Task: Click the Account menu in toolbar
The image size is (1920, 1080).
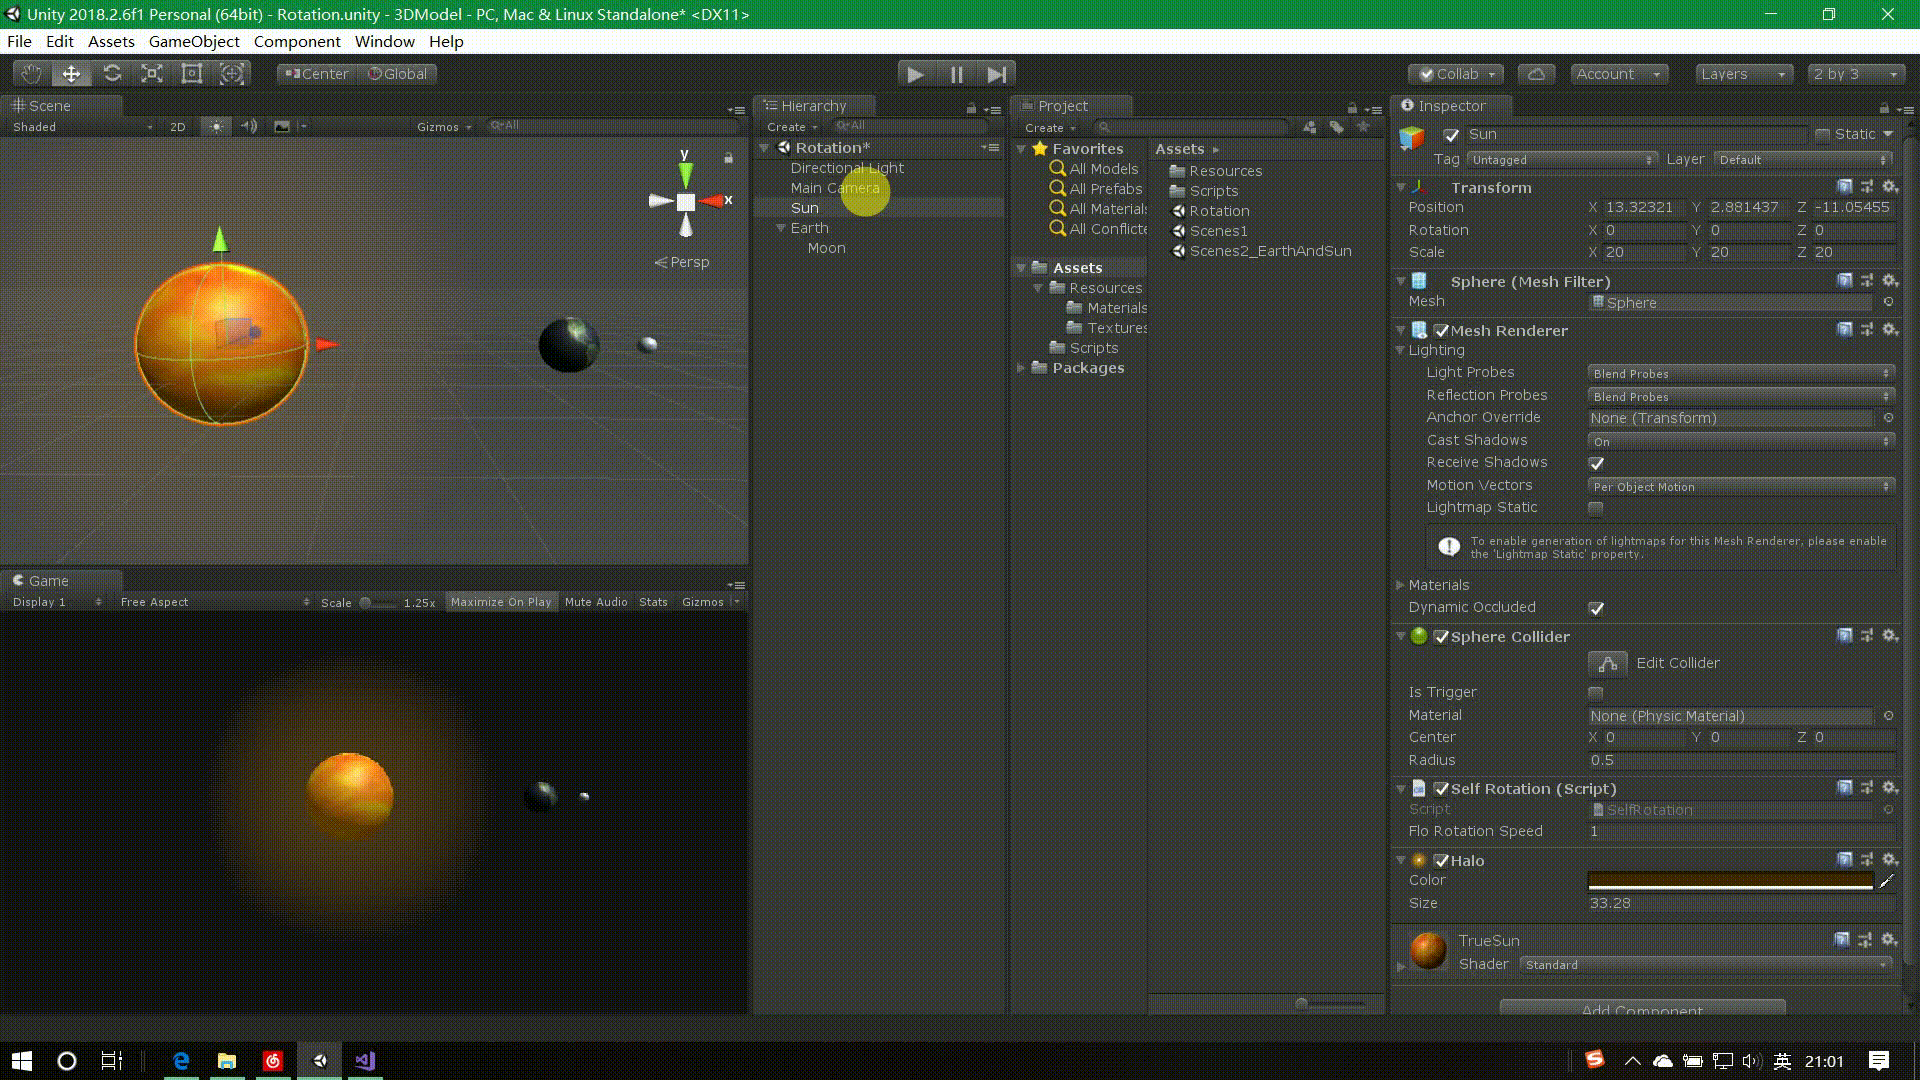Action: [1617, 73]
